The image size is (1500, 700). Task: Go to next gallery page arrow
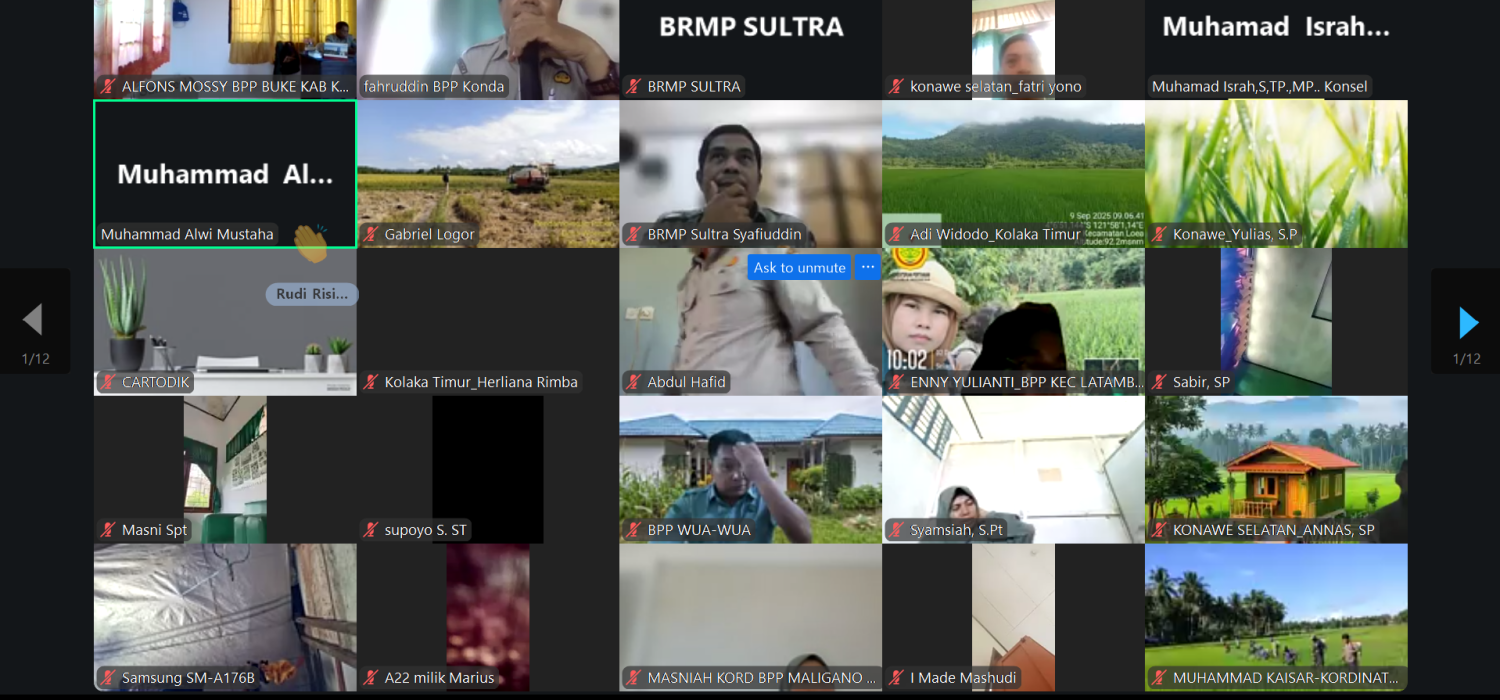[1468, 322]
